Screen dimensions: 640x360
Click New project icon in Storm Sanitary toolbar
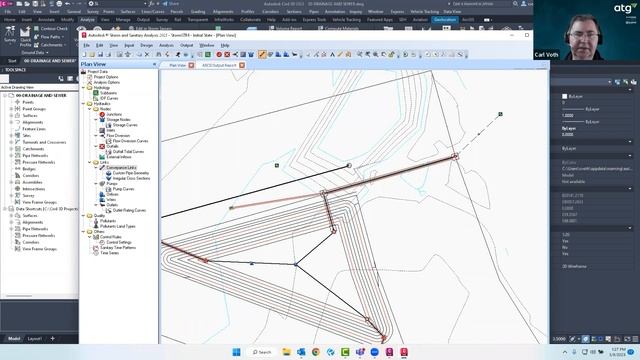[x=84, y=54]
